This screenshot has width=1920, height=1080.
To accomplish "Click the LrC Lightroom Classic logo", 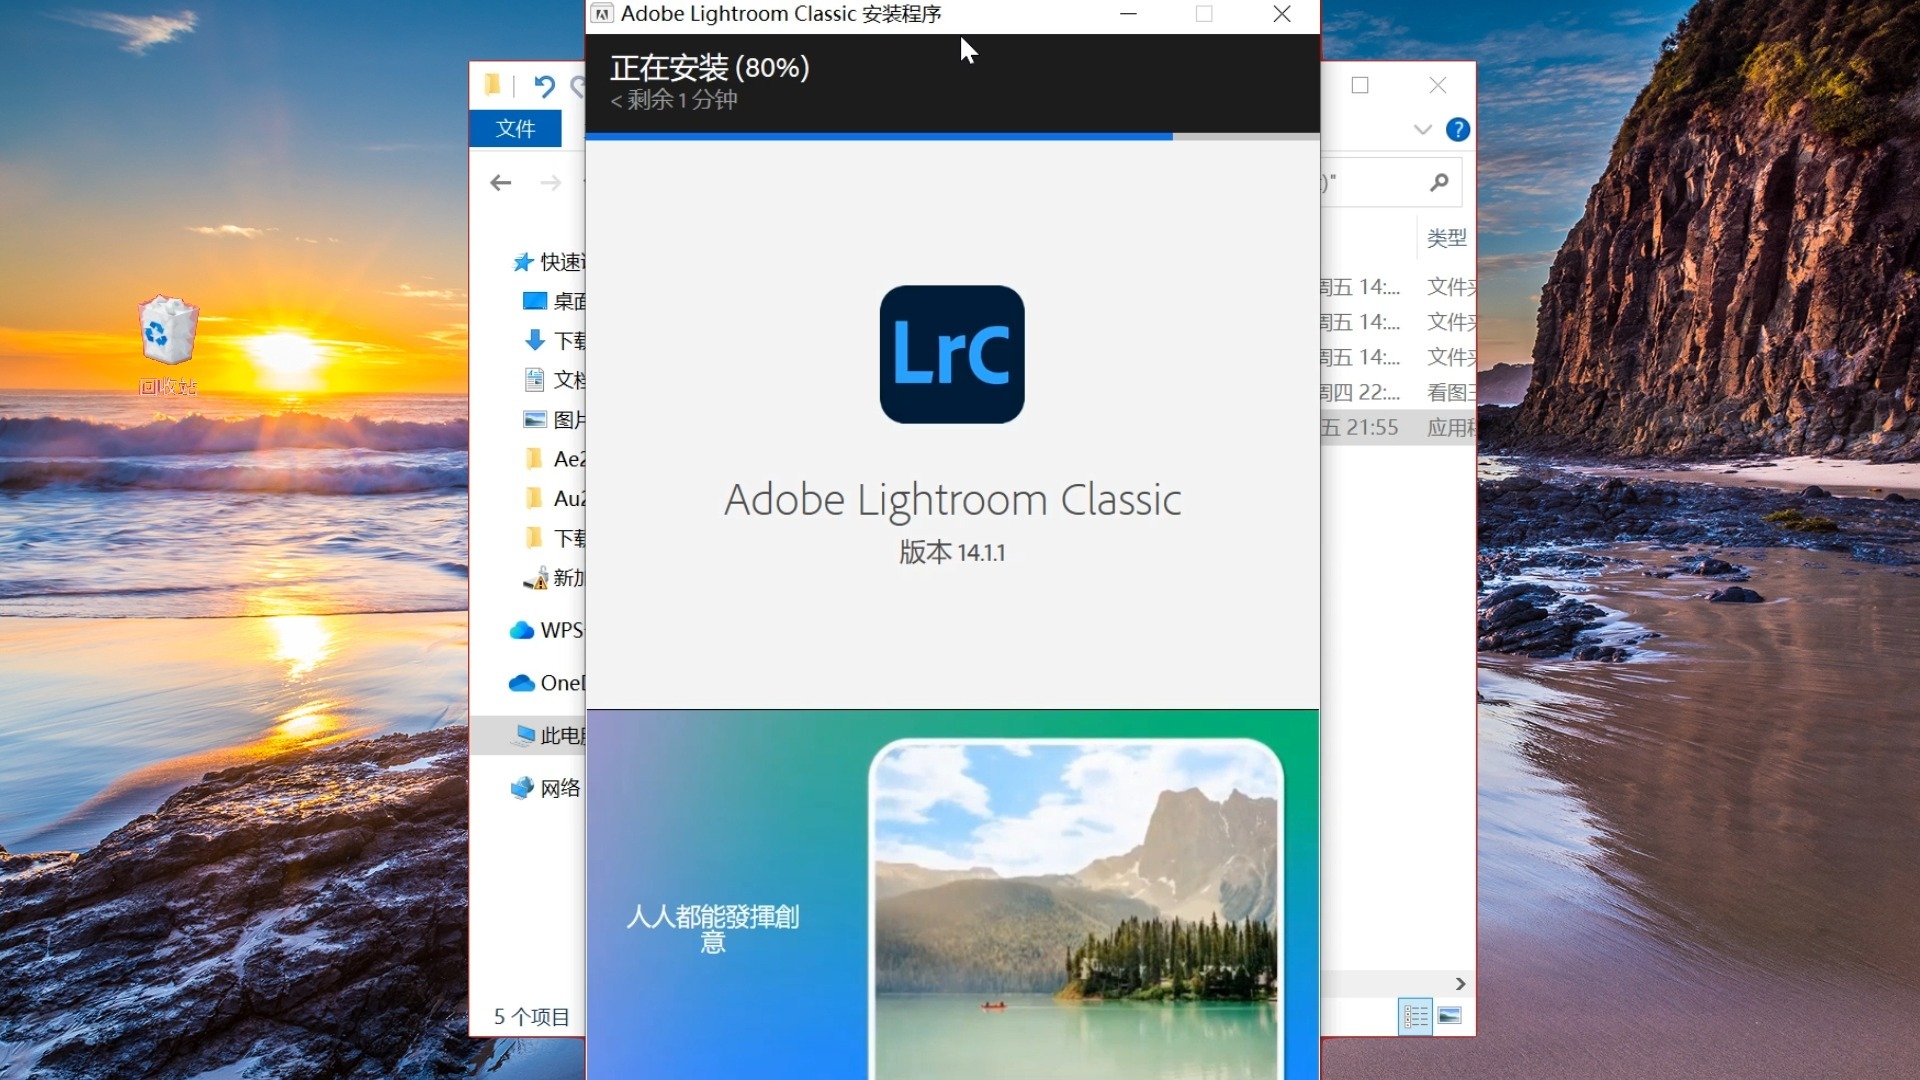I will pos(952,354).
